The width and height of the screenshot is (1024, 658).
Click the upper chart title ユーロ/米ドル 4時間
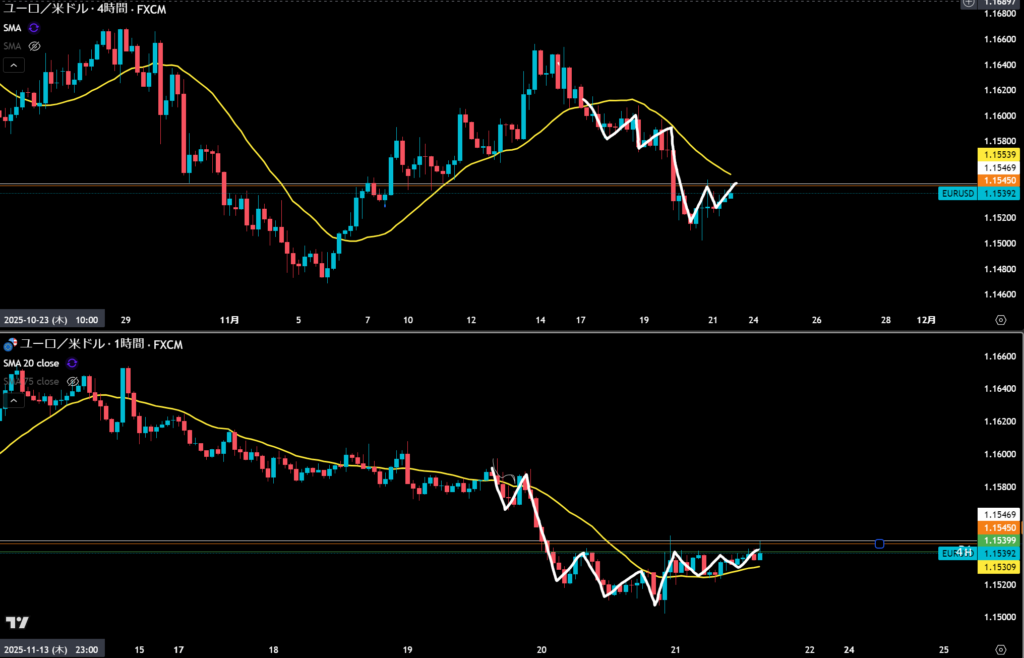click(x=83, y=9)
